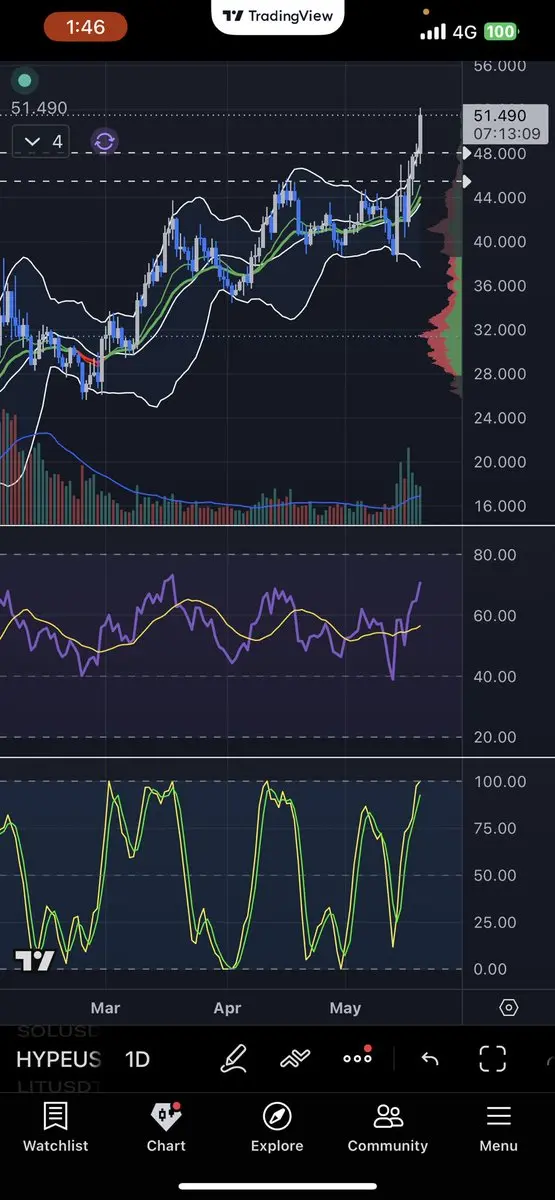Tap the green status dot icon
Screen dimensions: 555x1200
tap(25, 80)
